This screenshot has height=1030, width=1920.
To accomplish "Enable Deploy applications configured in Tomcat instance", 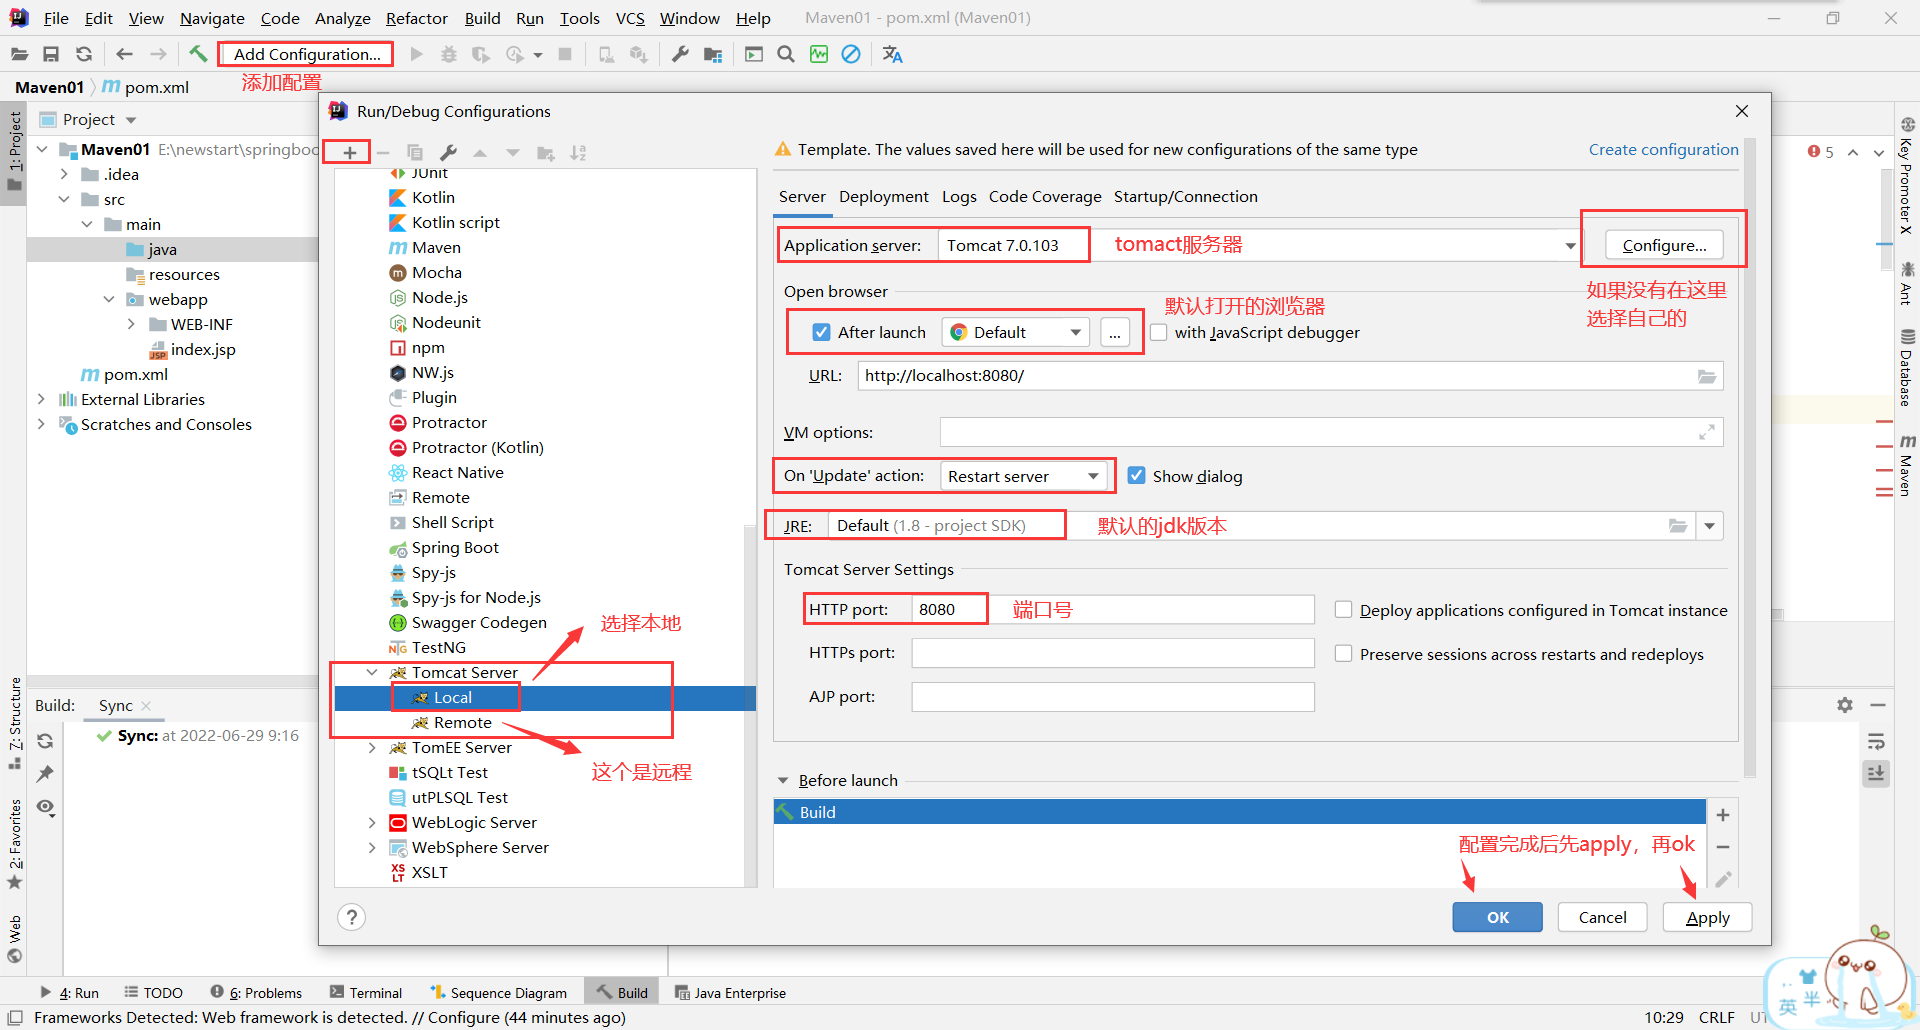I will (x=1344, y=610).
